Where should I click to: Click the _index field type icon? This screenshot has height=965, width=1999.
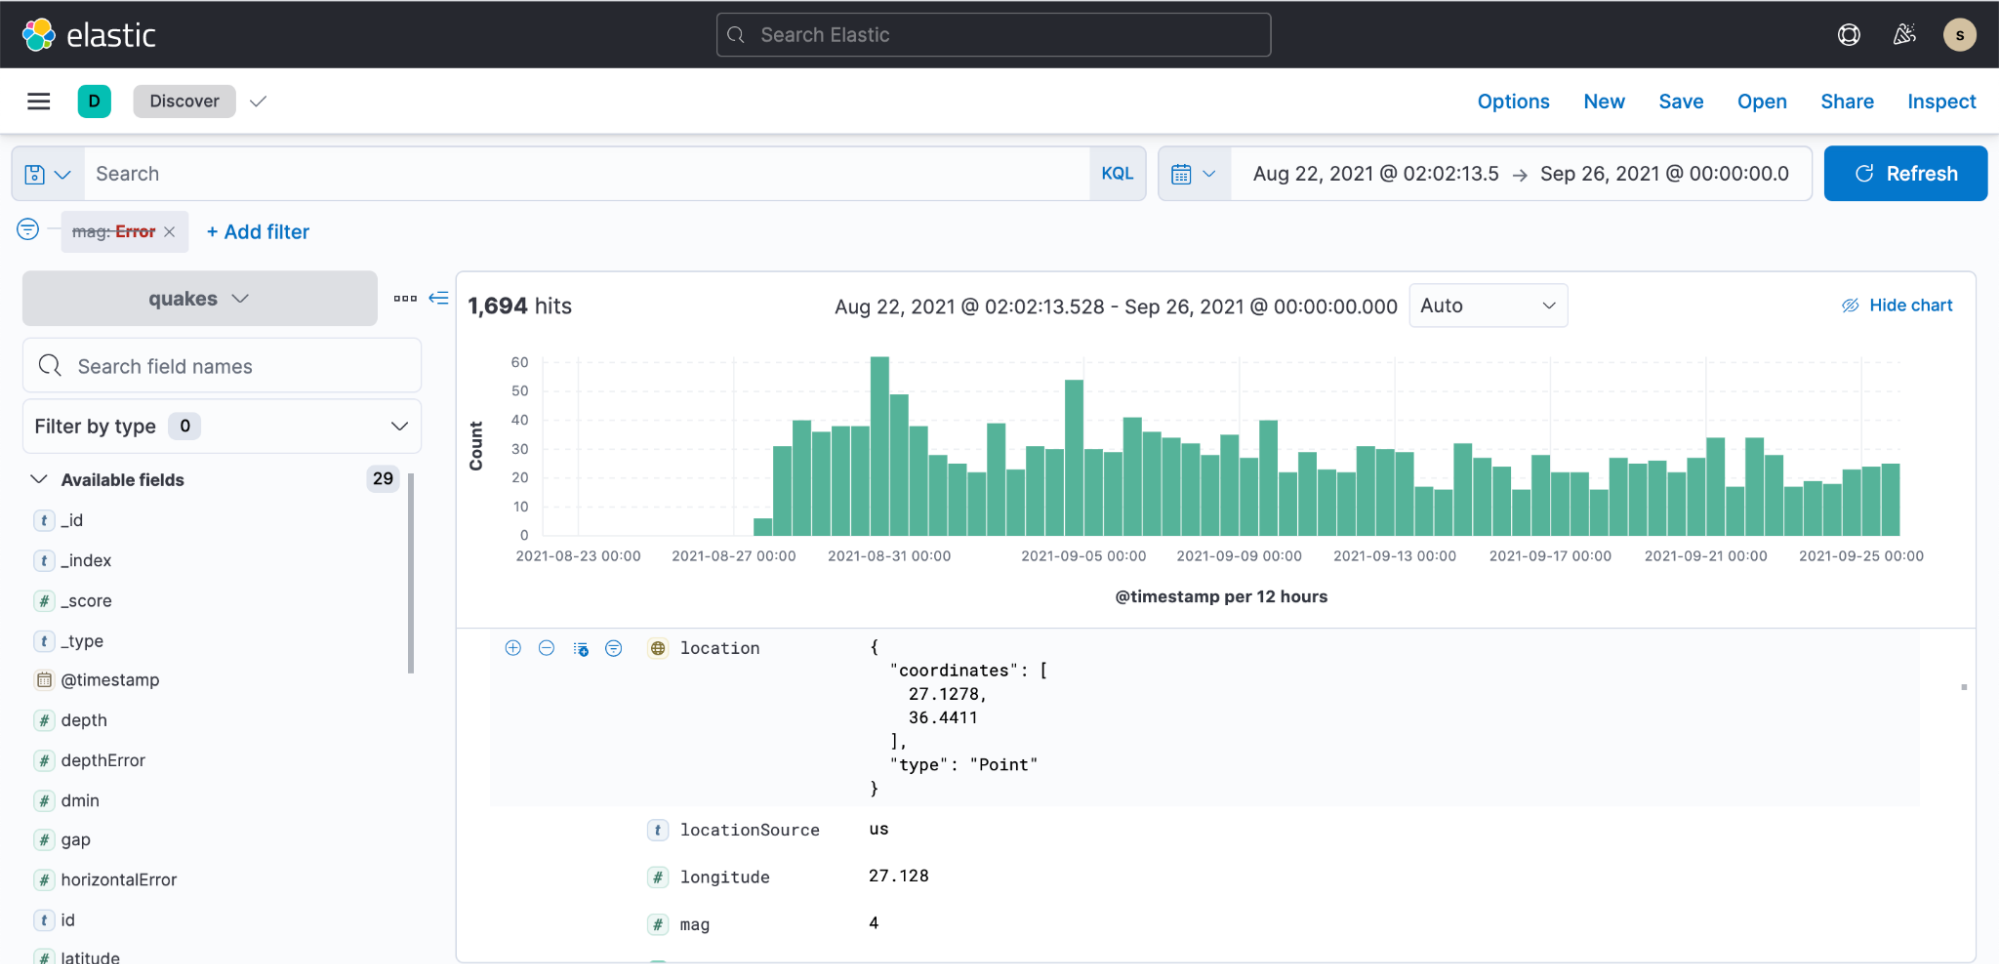44,560
